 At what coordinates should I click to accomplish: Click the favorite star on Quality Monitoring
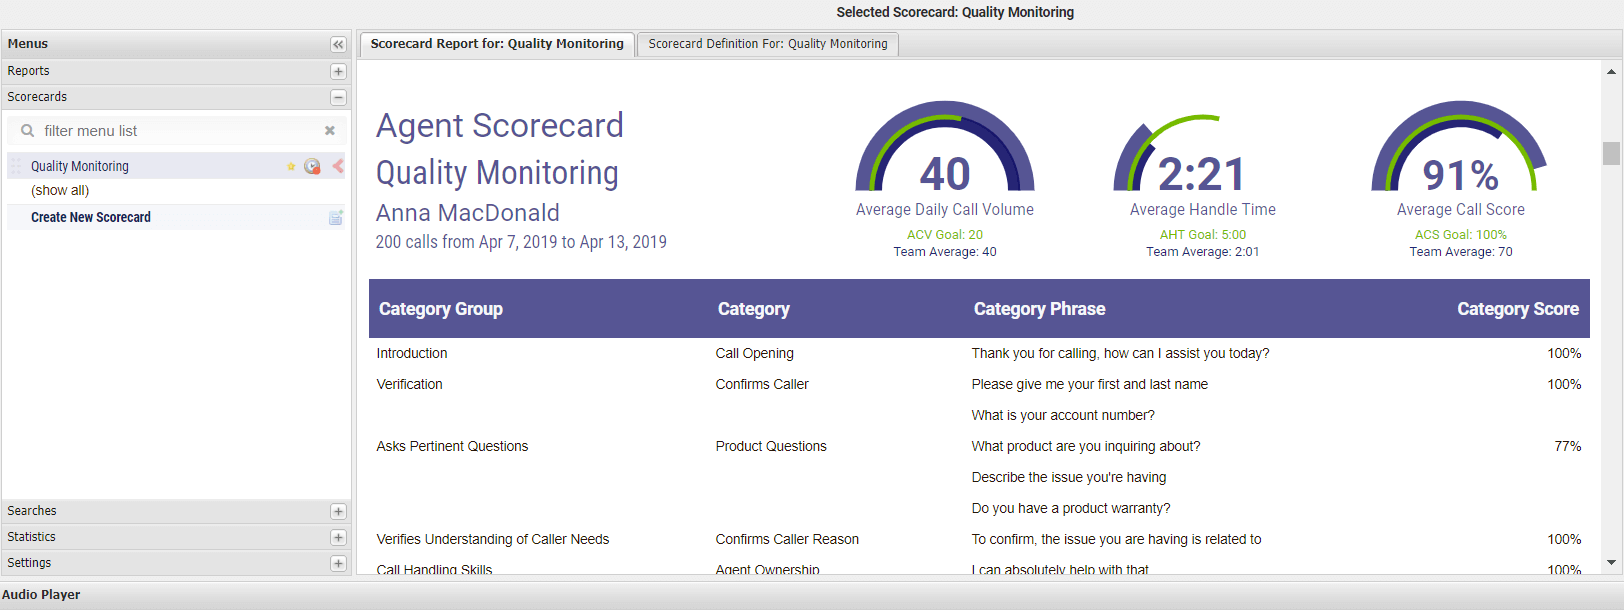click(x=291, y=167)
